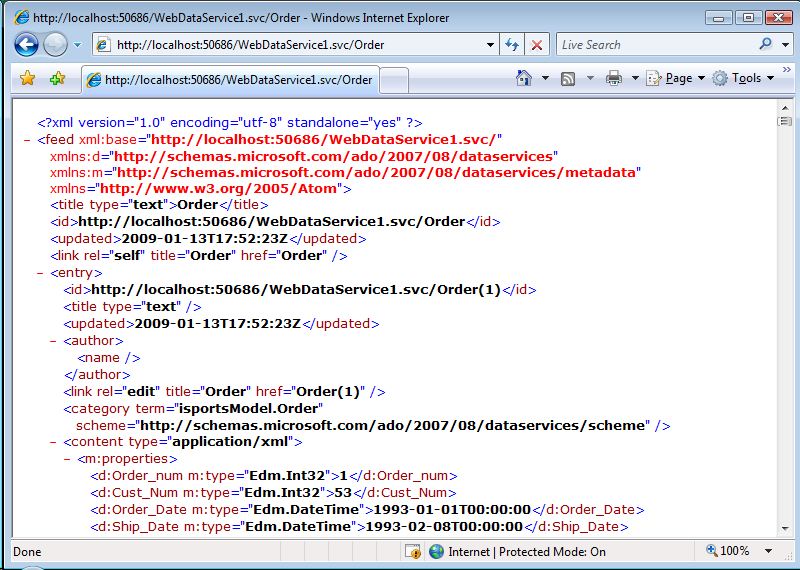
Task: Print the page using the printer icon
Action: 614,78
